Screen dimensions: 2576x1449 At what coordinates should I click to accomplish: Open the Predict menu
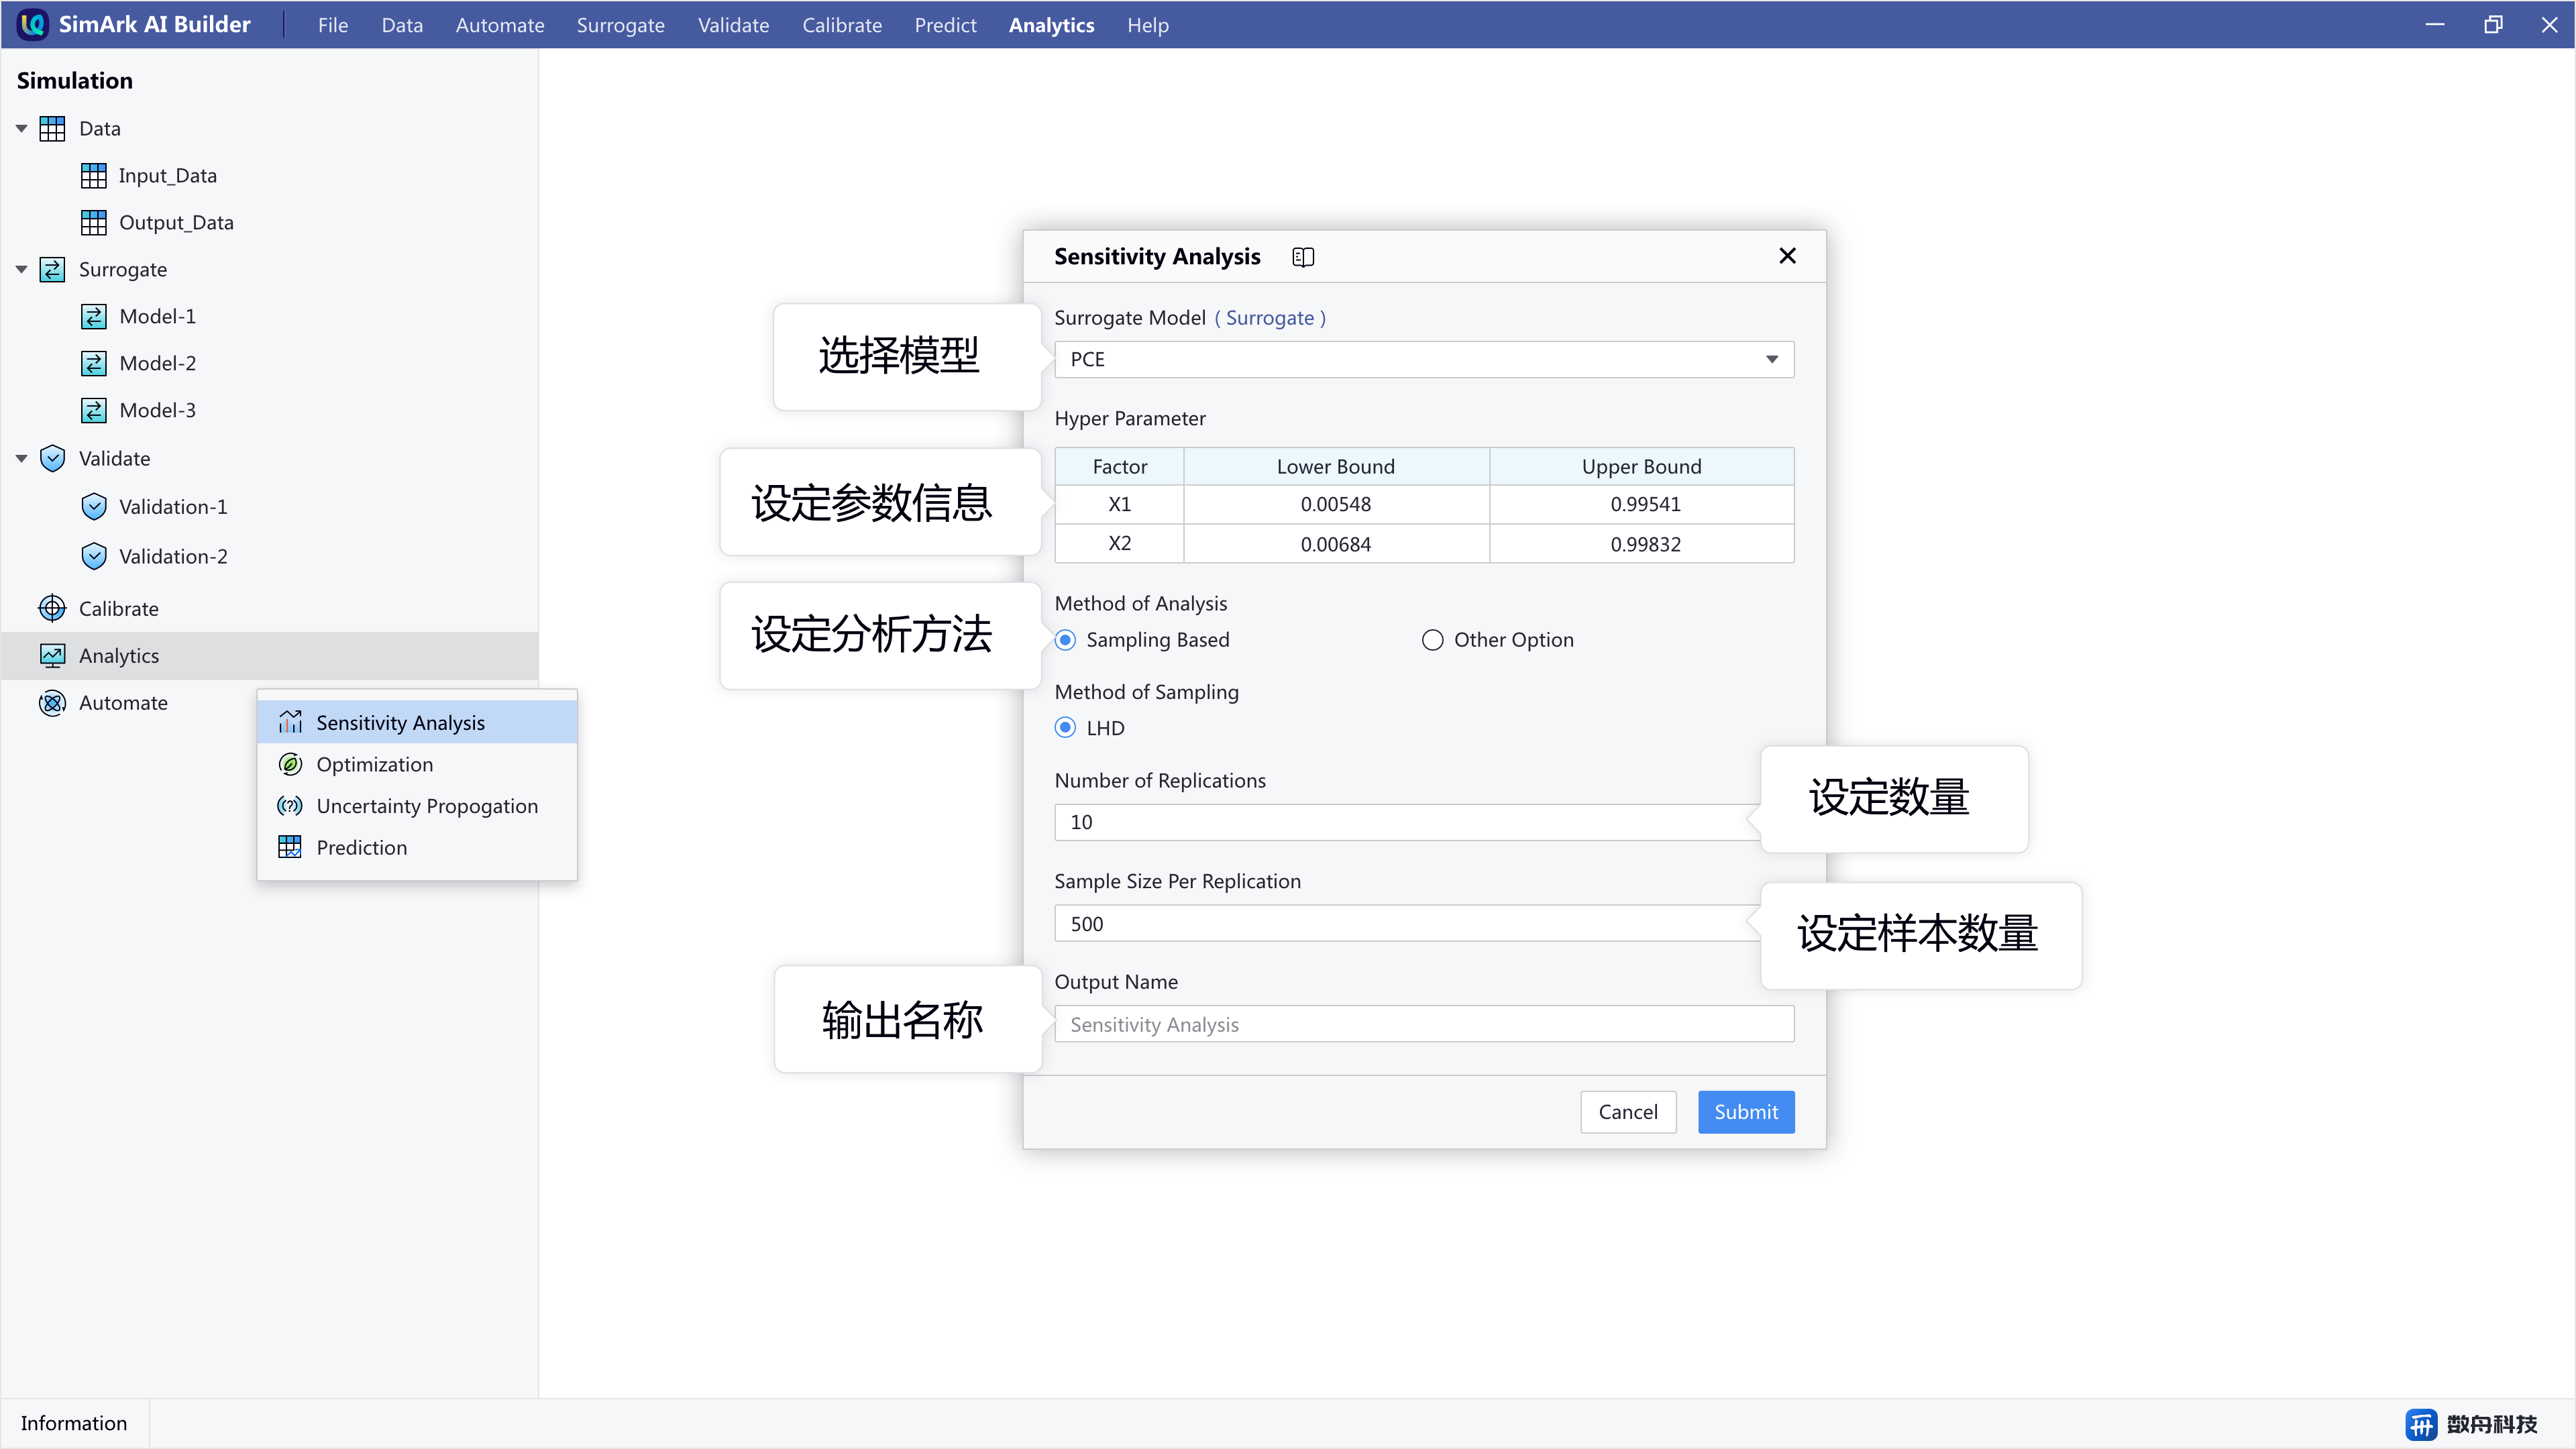(x=945, y=25)
